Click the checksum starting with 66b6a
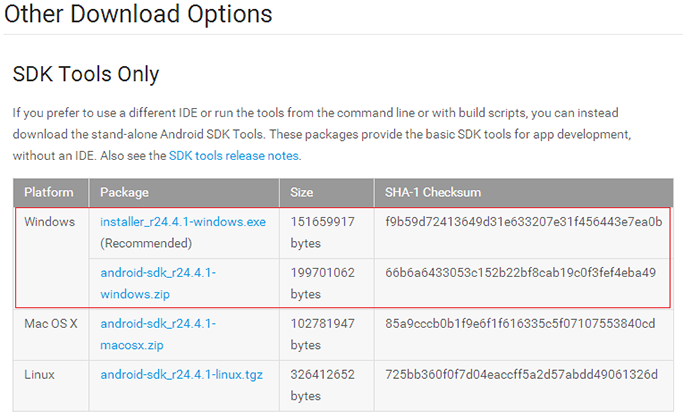Image resolution: width=700 pixels, height=418 pixels. click(520, 272)
